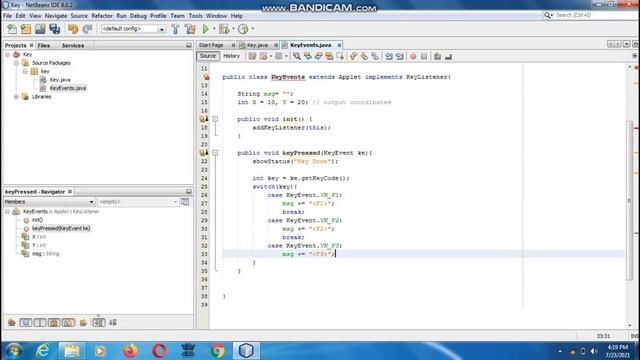Collapse the Source Packages node
The height and width of the screenshot is (360, 640).
pos(16,63)
